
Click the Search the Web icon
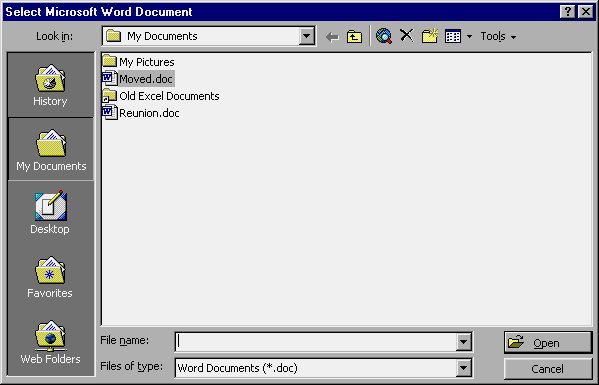[384, 36]
